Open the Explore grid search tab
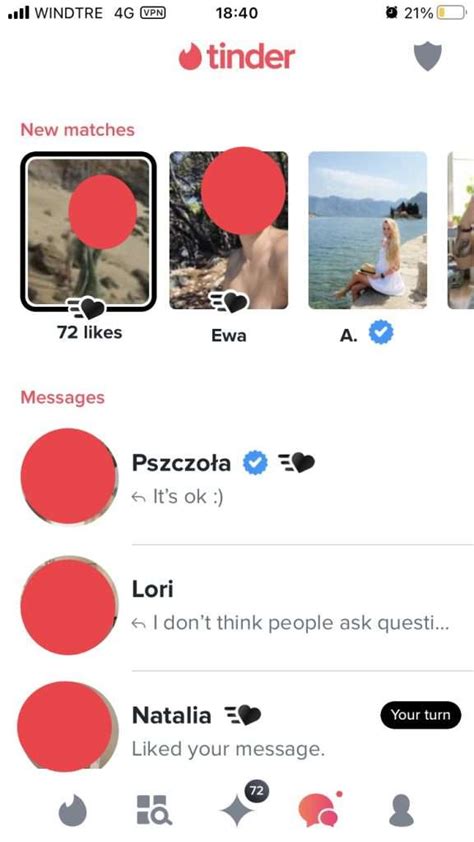This screenshot has height=842, width=474. click(x=154, y=810)
